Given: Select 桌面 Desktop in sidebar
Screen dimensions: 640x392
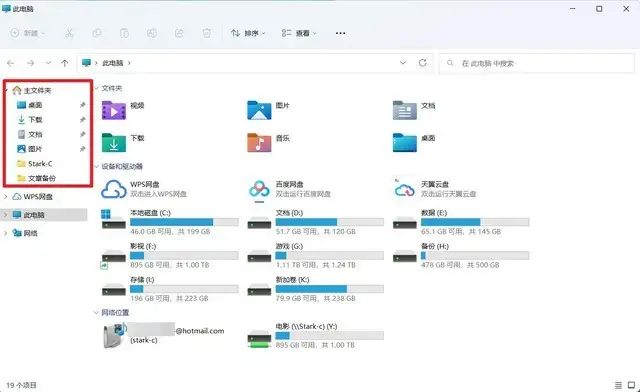Looking at the screenshot, I should [x=35, y=105].
